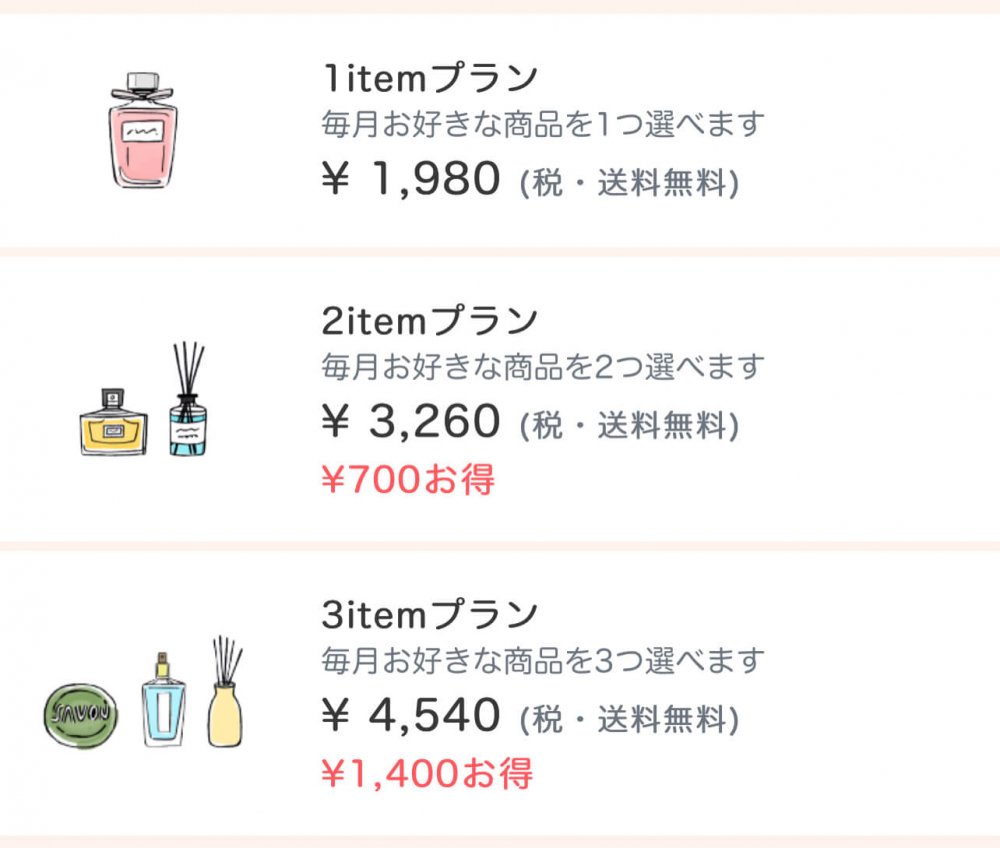1000x848 pixels.
Task: Tap the yellow perfume bottle illustration
Action: [x=113, y=421]
